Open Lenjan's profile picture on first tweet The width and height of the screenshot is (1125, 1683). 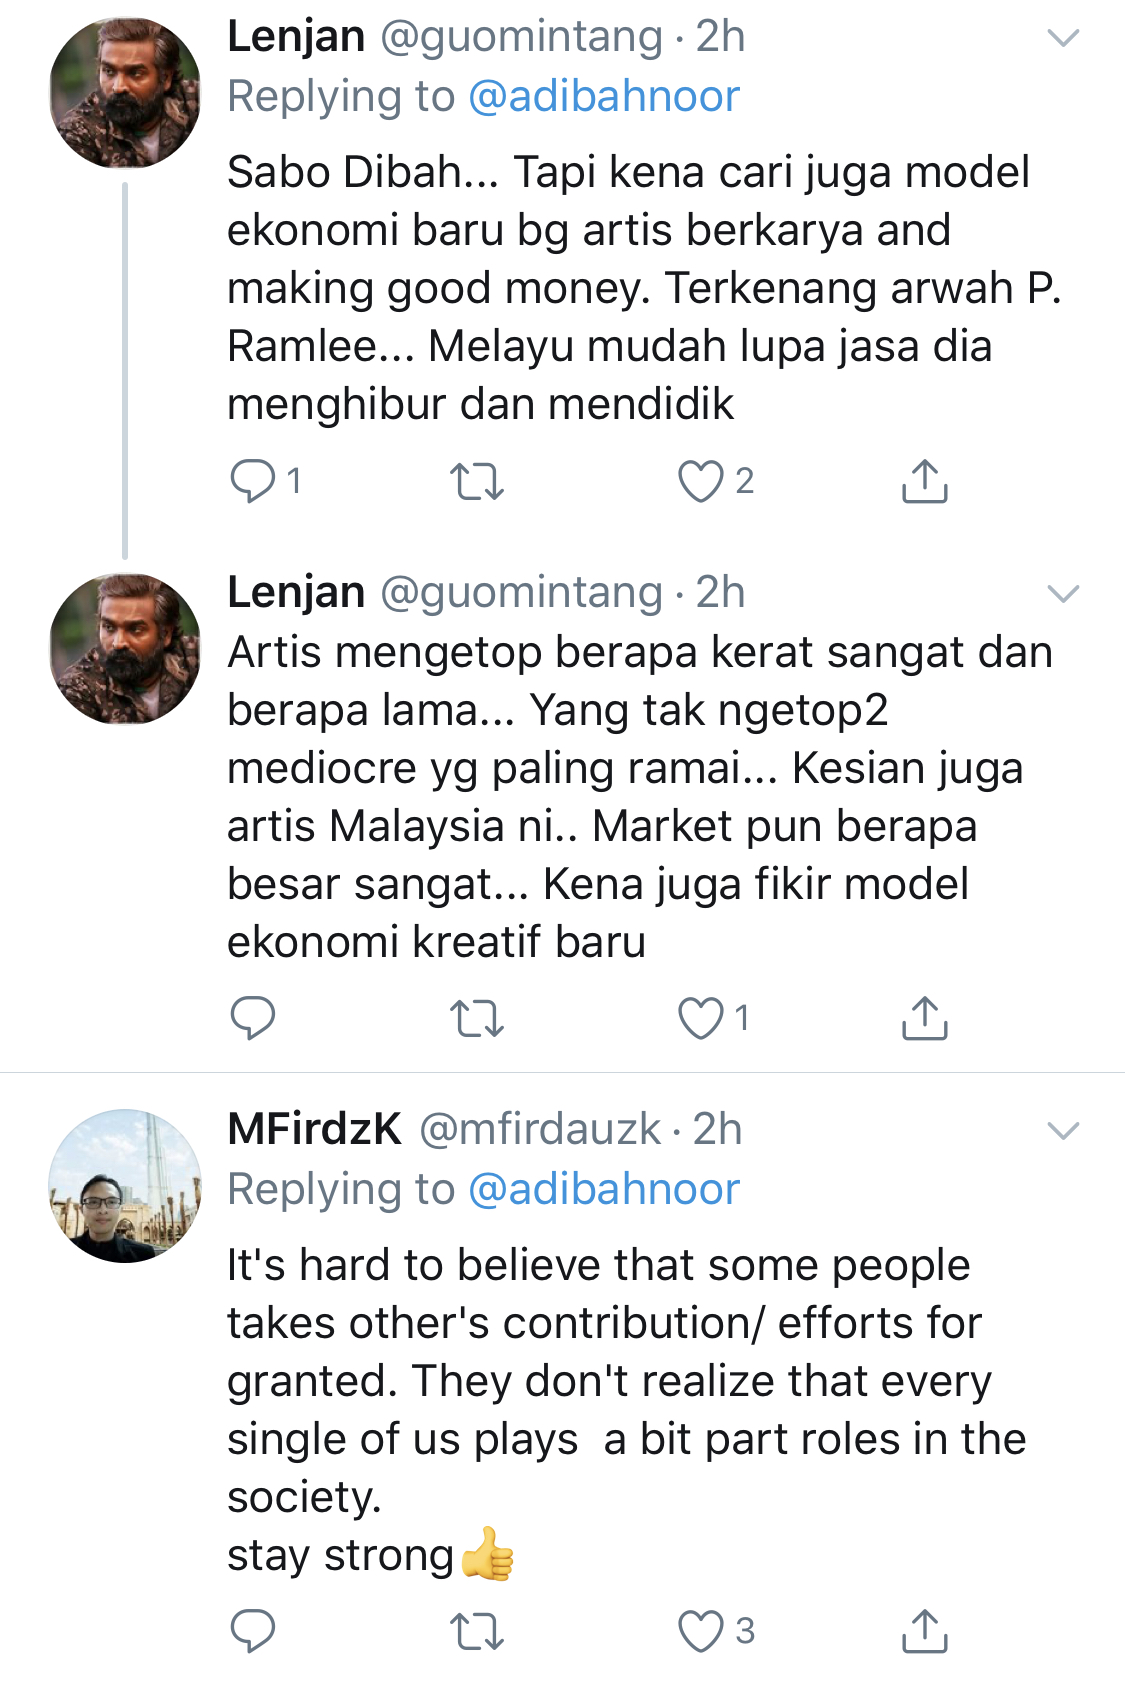coord(125,93)
